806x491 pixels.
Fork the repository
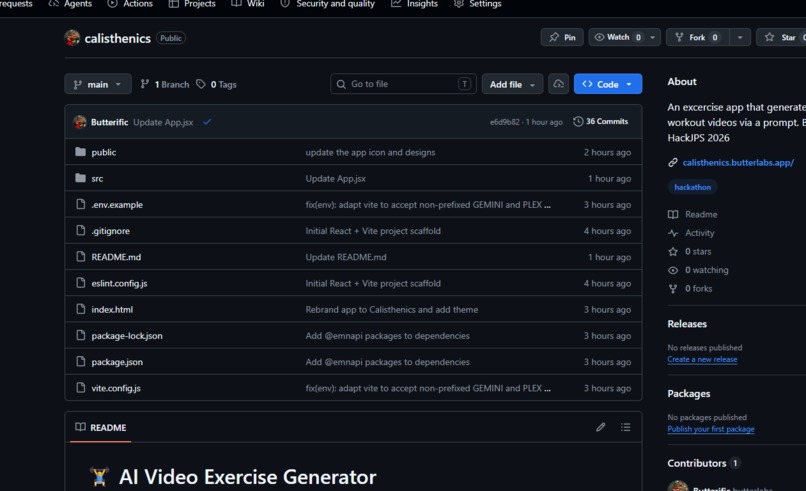(x=698, y=37)
